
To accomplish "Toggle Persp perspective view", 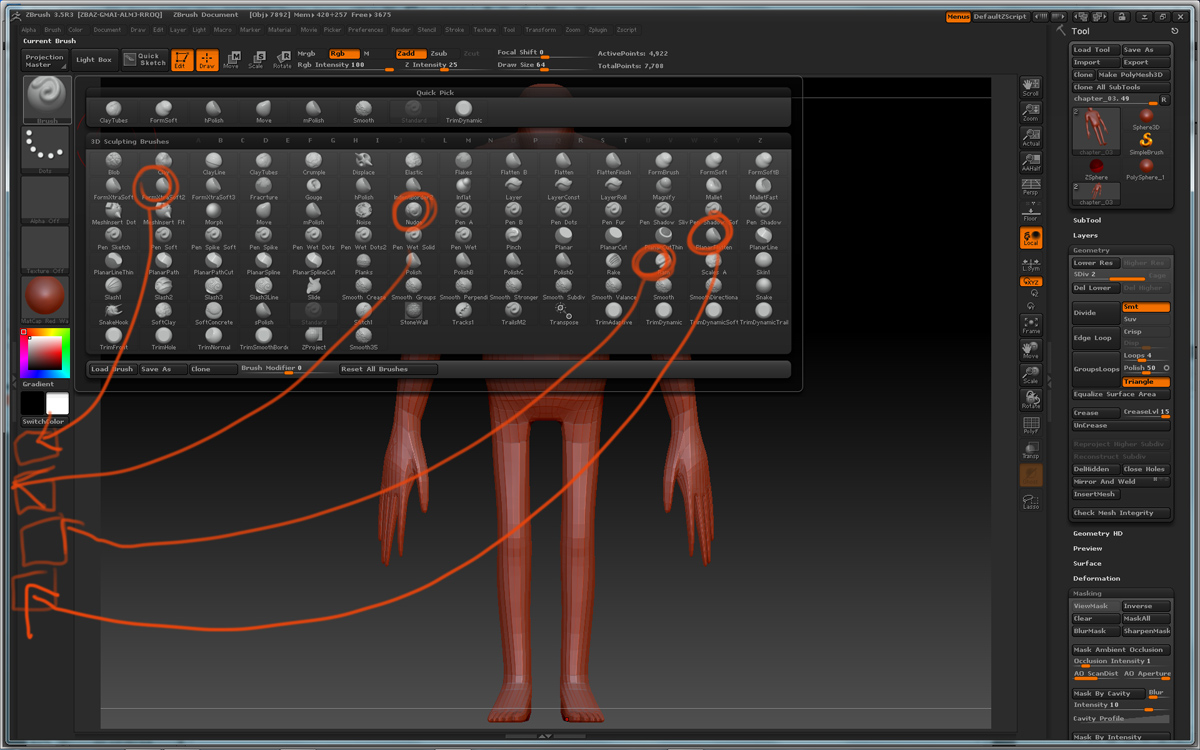I will (1030, 187).
